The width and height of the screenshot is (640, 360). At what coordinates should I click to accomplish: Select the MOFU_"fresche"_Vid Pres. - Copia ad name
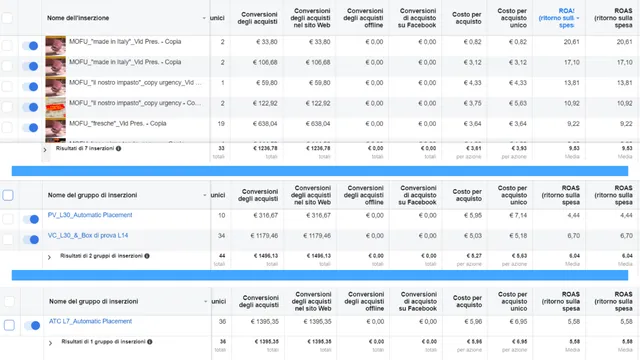[x=118, y=123]
